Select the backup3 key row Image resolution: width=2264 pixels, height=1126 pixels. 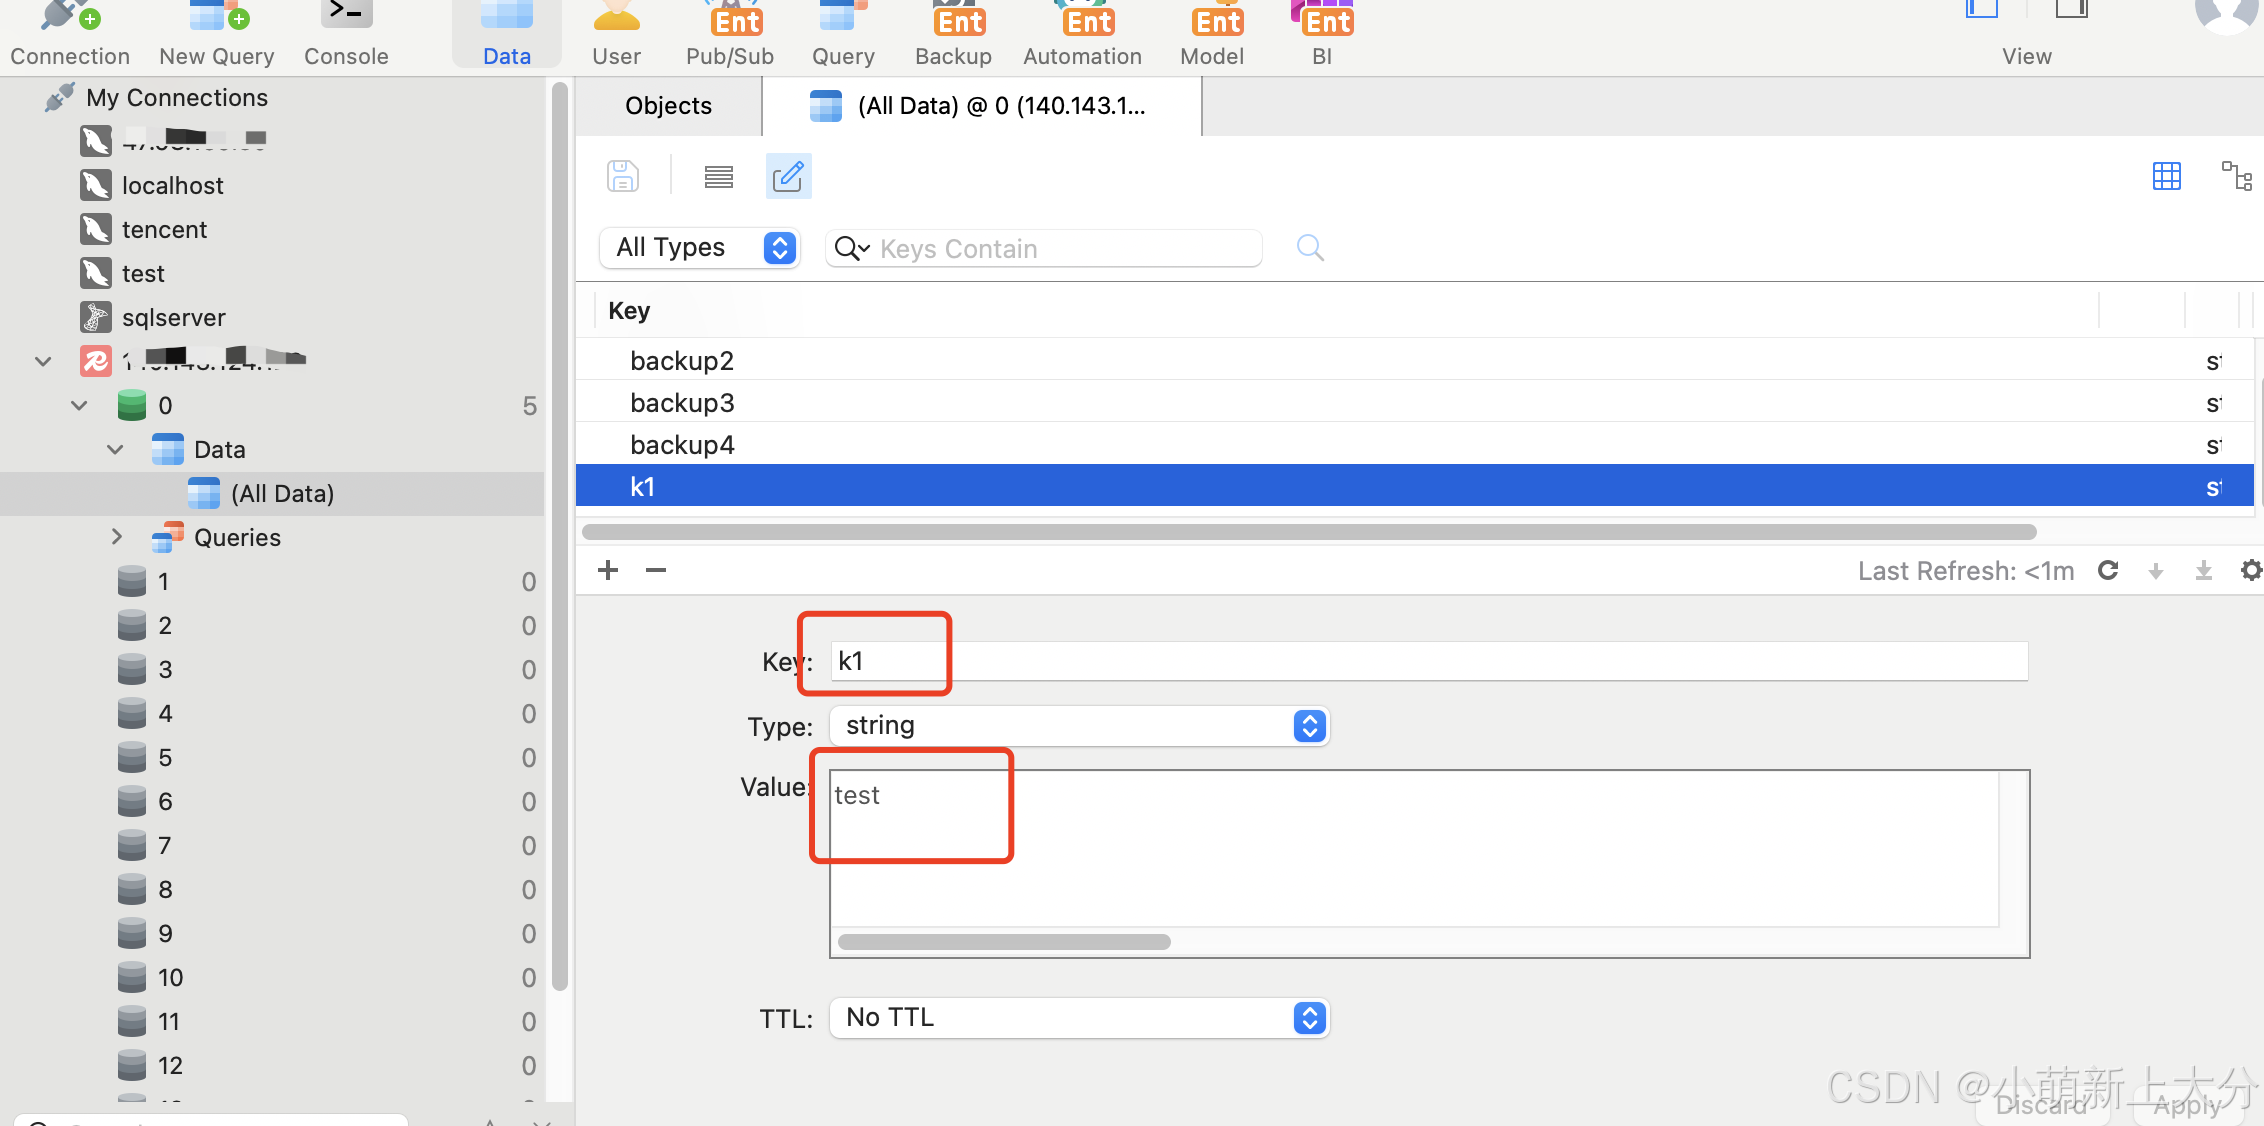(x=1414, y=402)
